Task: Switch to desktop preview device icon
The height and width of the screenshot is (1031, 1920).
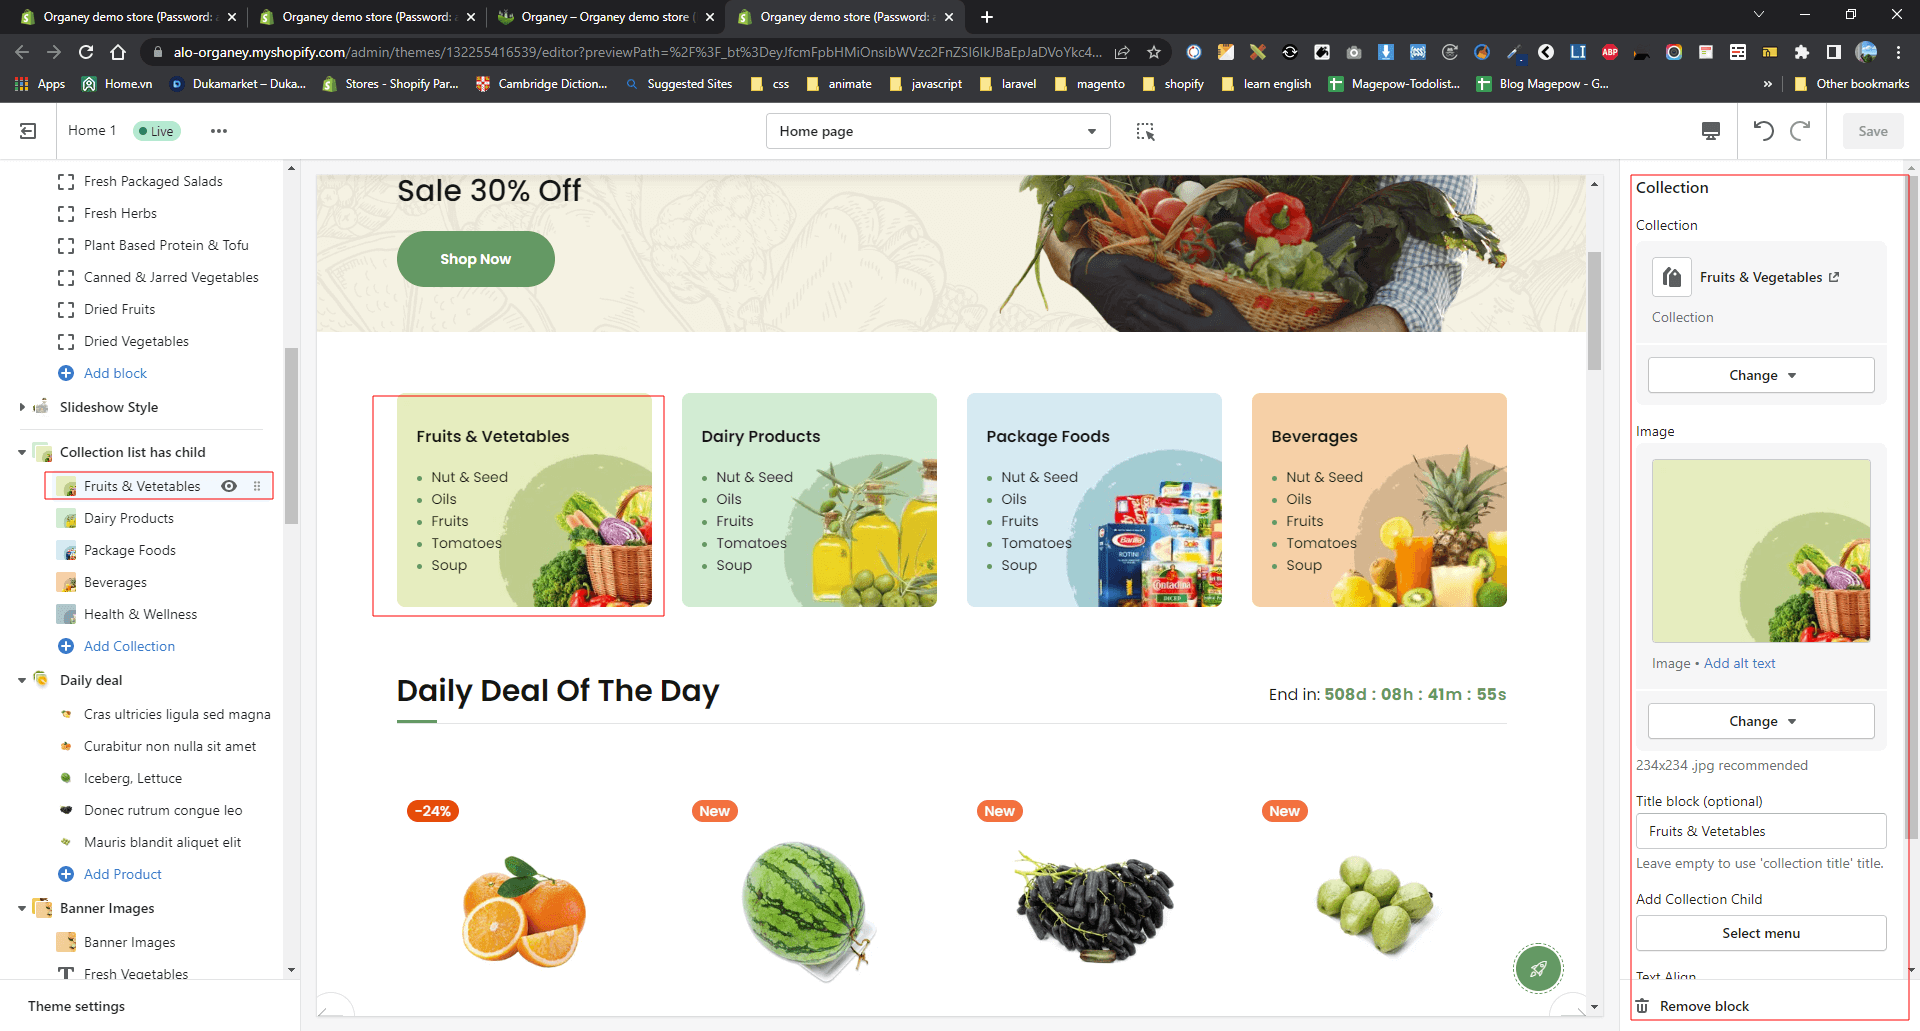Action: (x=1711, y=131)
